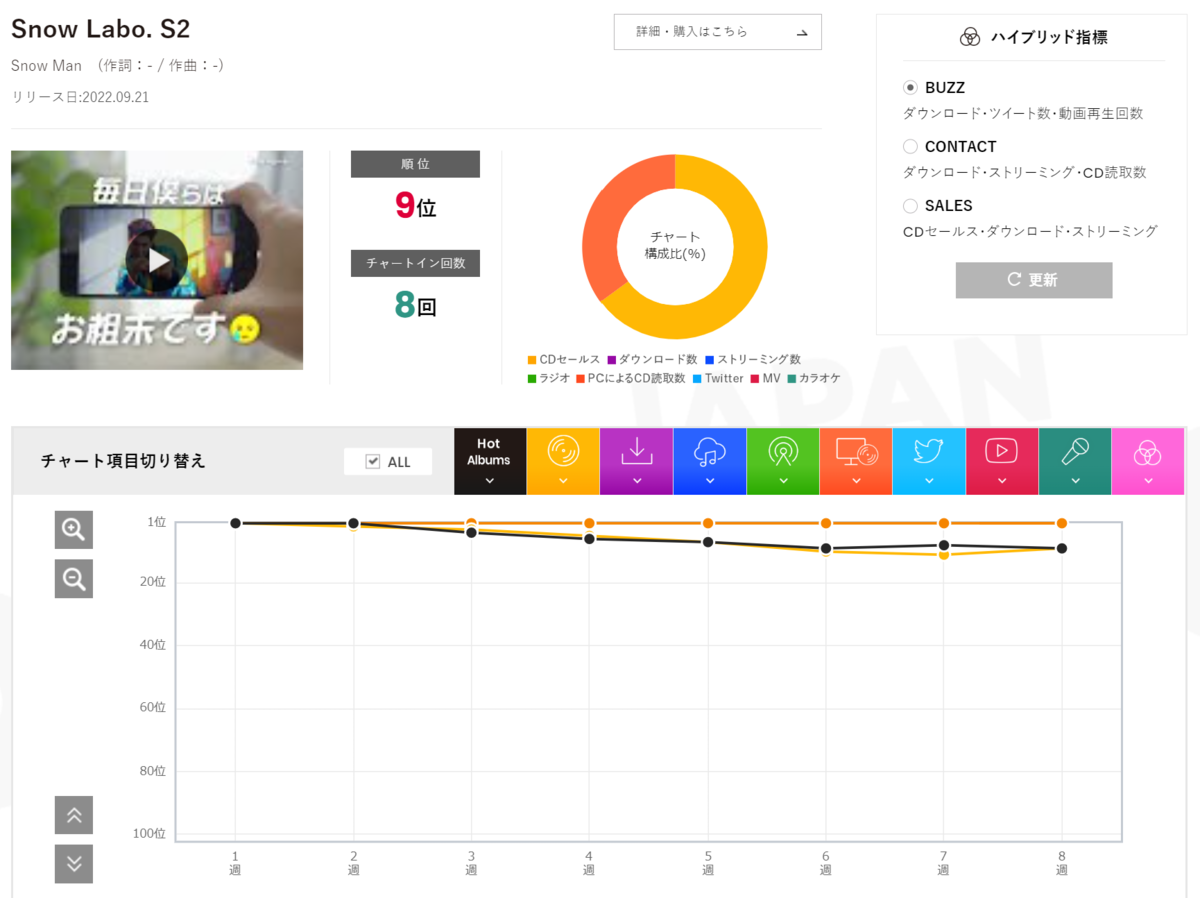Click the Snow Man artist name

pyautogui.click(x=46, y=66)
